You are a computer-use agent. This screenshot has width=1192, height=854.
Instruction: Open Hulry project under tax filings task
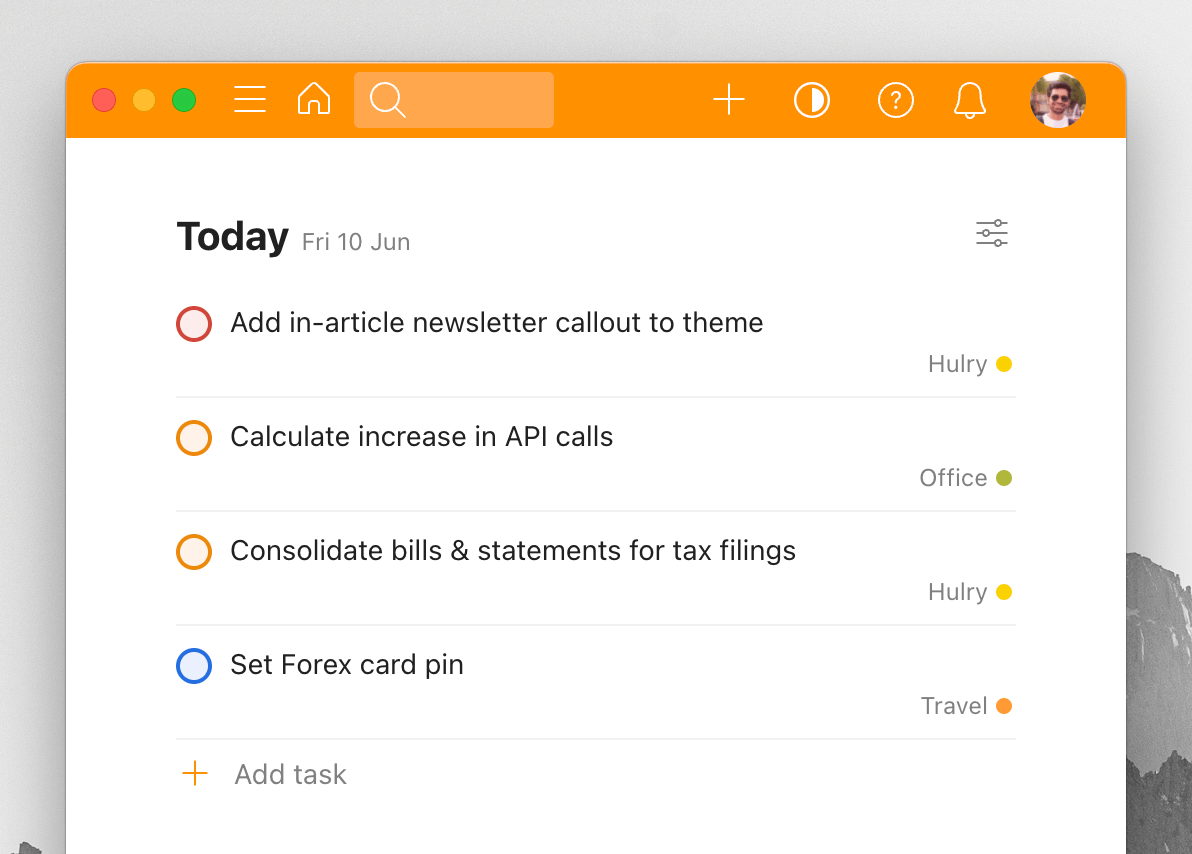pos(957,592)
